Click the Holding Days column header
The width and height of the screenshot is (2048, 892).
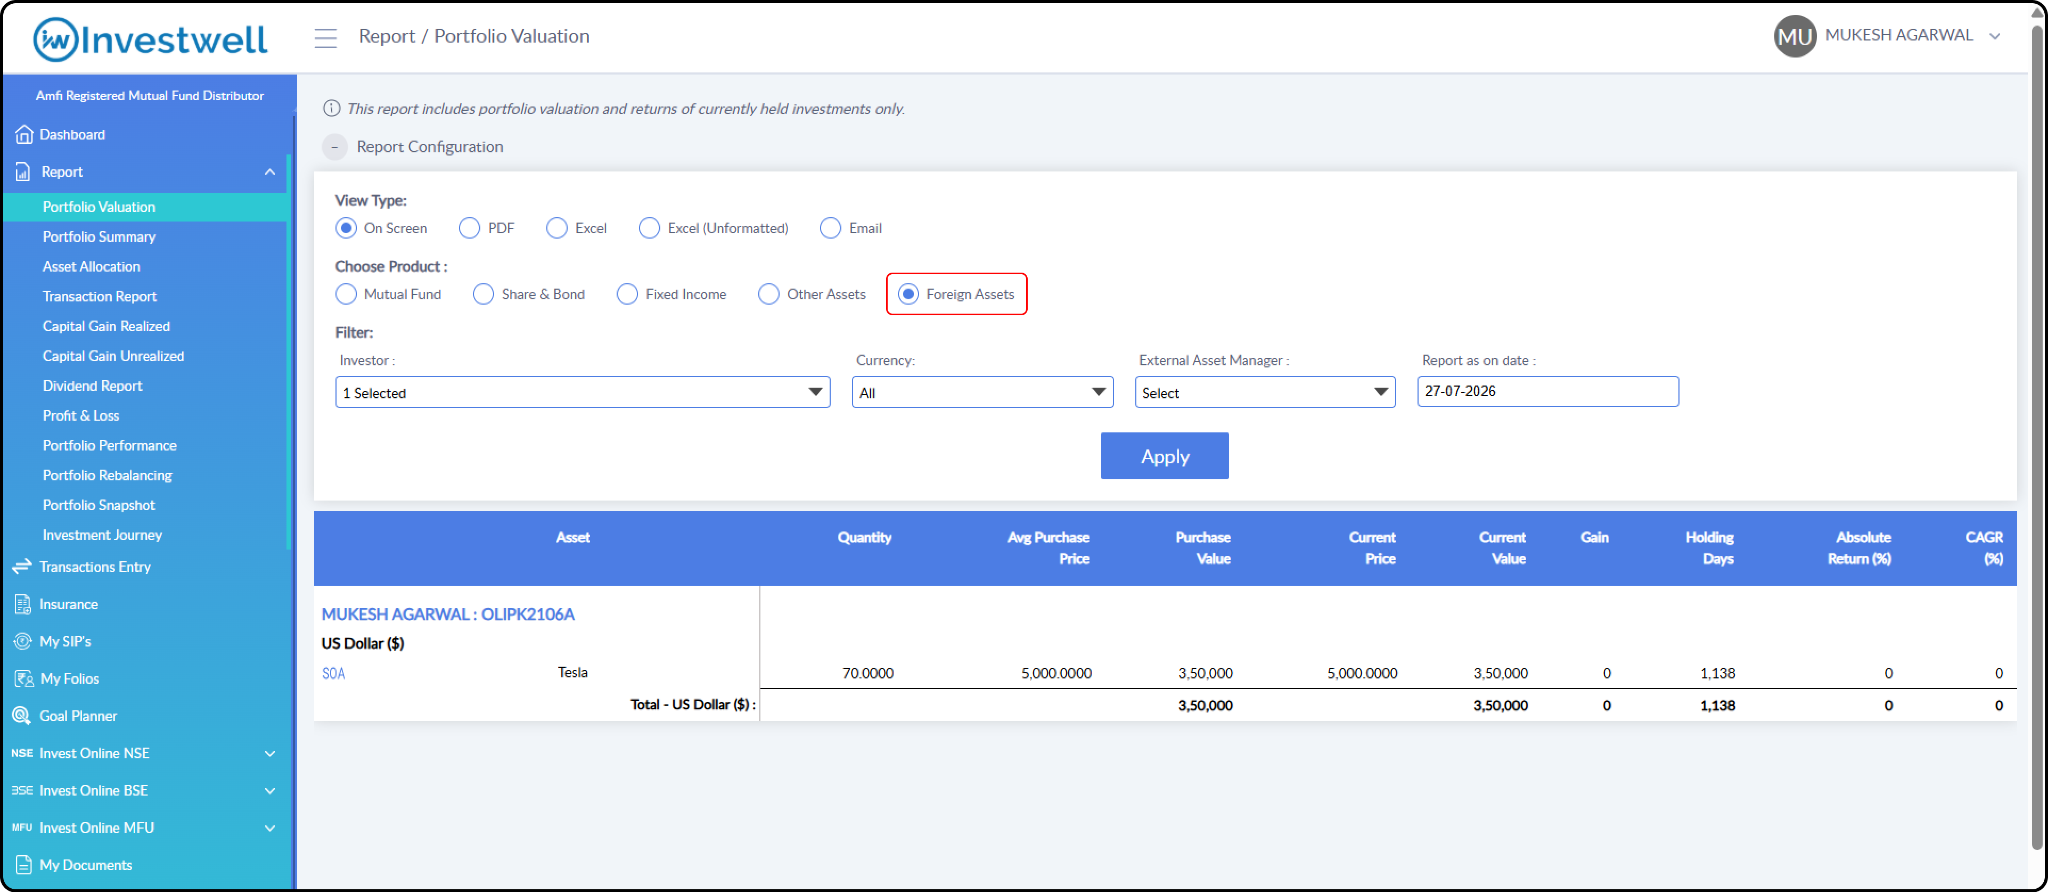tap(1710, 548)
